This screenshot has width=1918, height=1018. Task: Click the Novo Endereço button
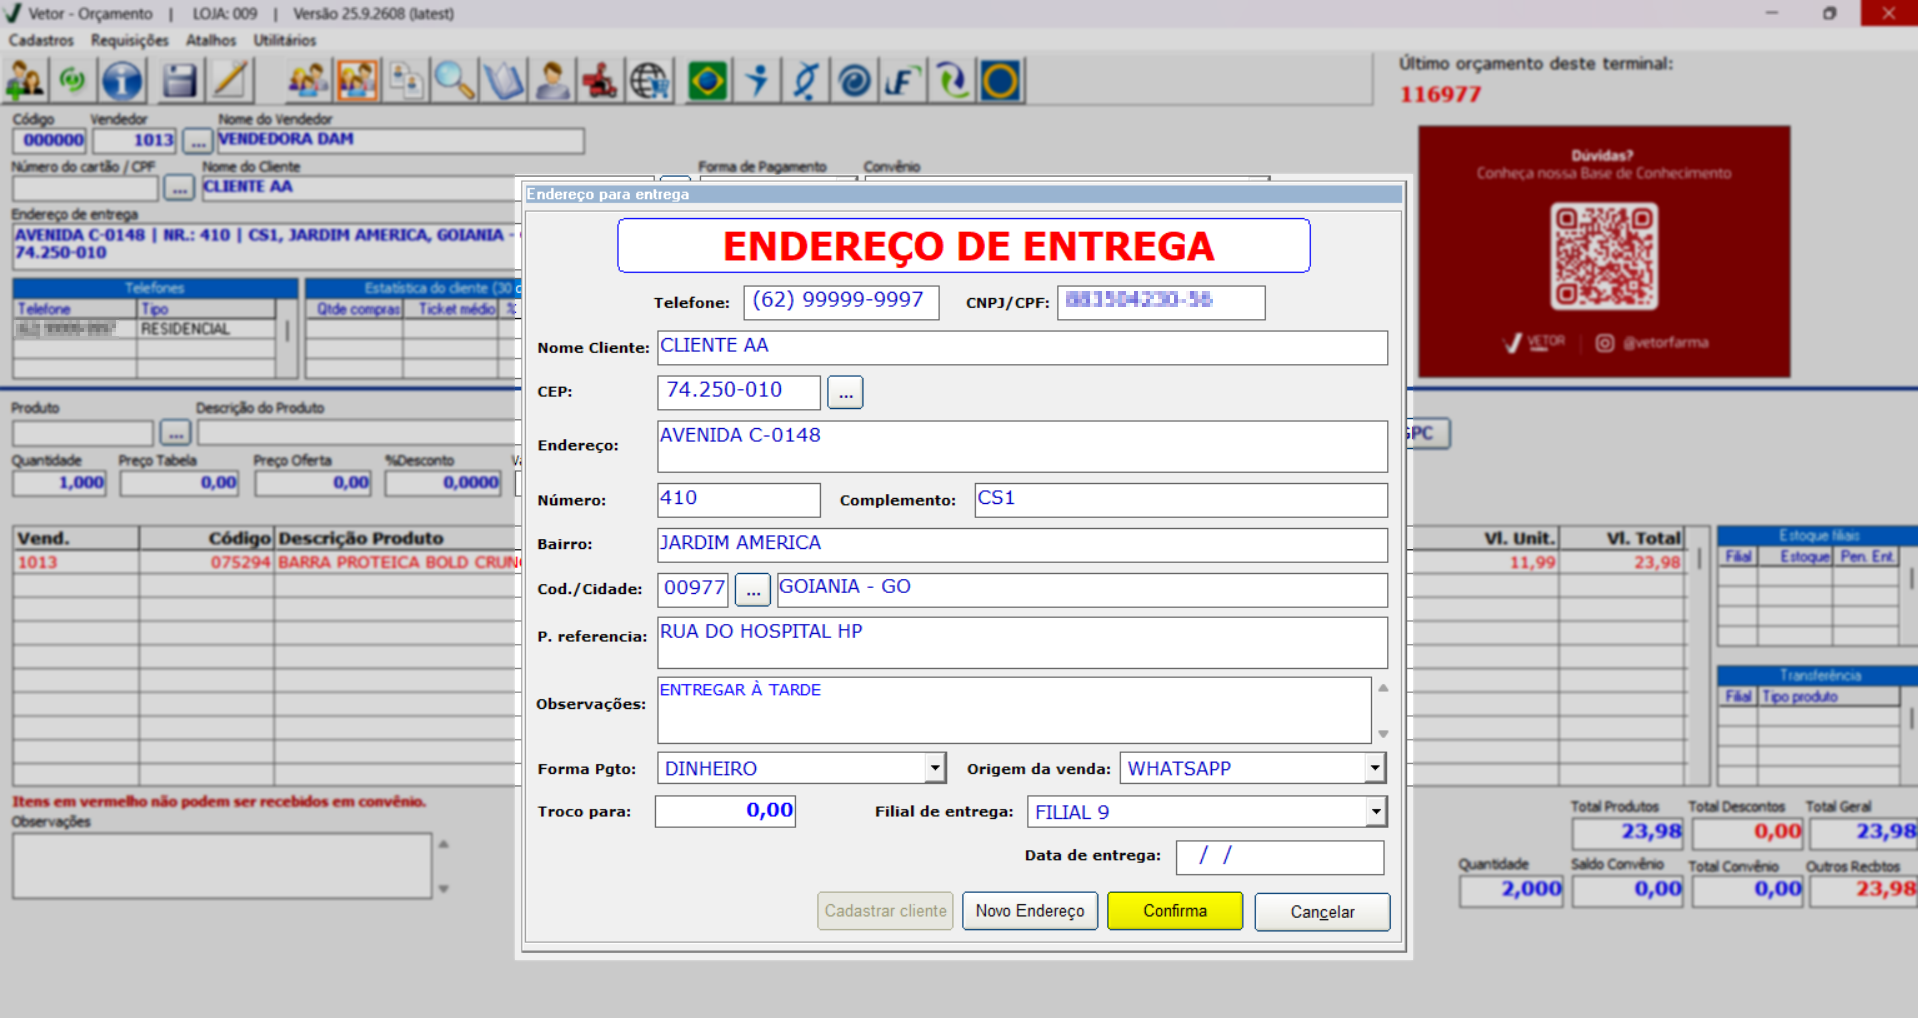click(x=1029, y=911)
